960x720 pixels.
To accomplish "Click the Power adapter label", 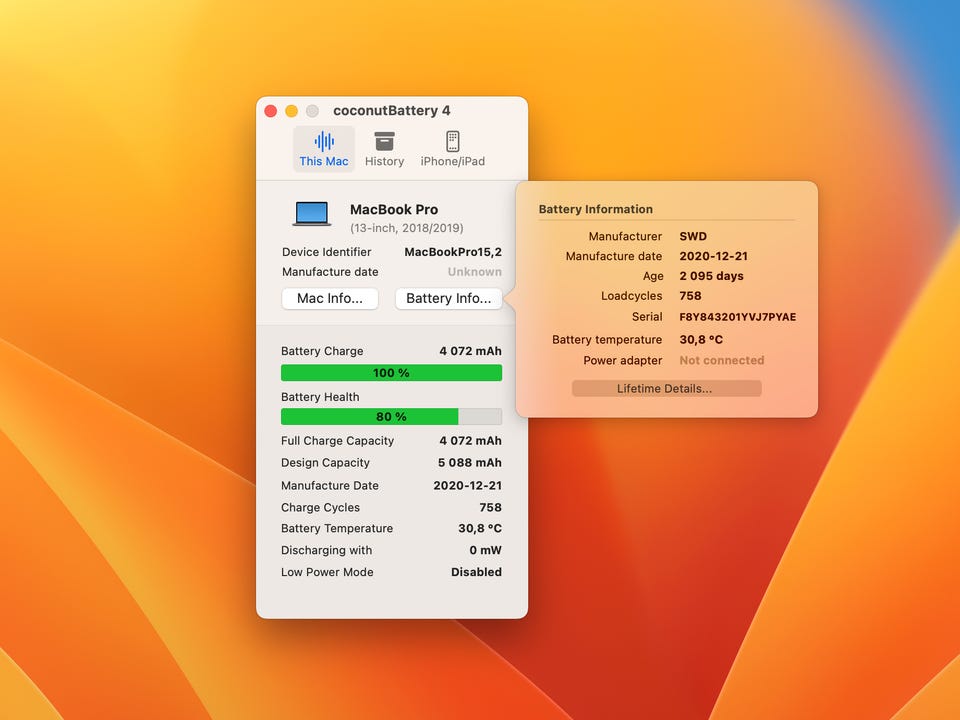I will click(x=623, y=360).
